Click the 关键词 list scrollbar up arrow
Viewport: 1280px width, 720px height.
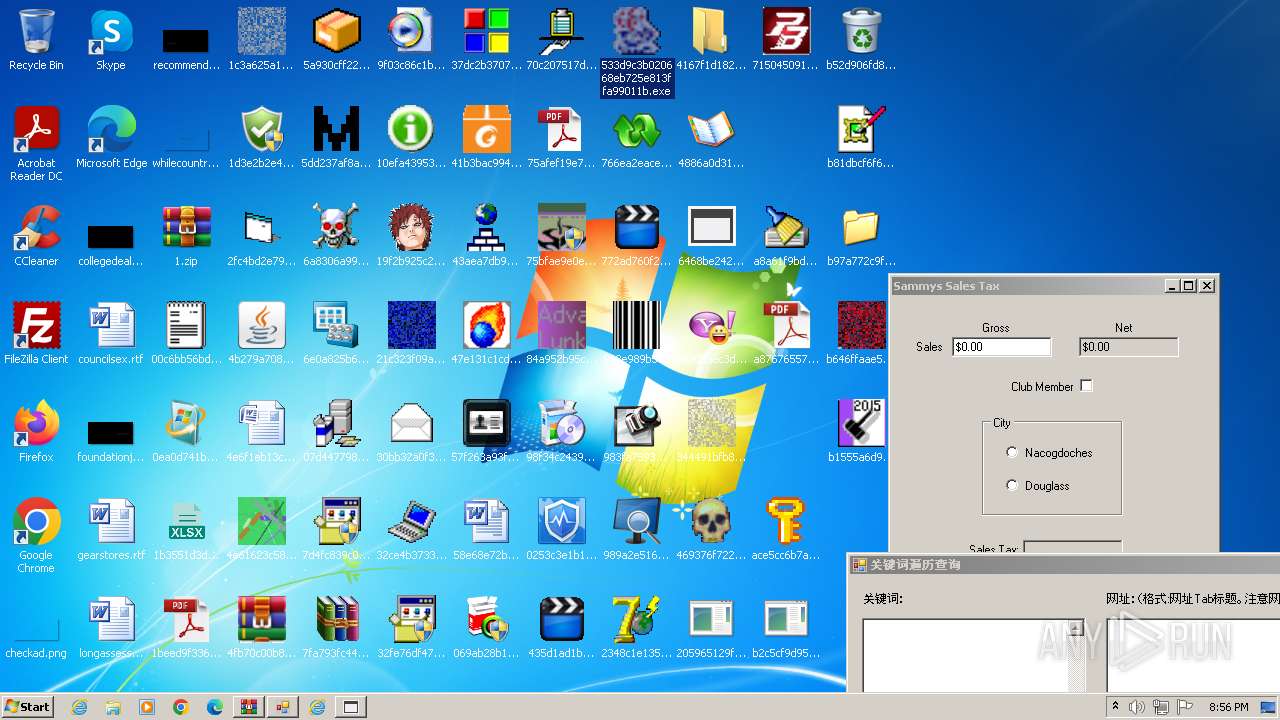coord(1075,628)
